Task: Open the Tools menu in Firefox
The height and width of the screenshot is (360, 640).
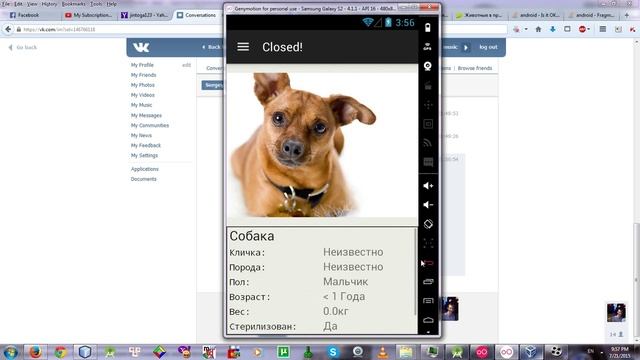Action: click(x=96, y=4)
